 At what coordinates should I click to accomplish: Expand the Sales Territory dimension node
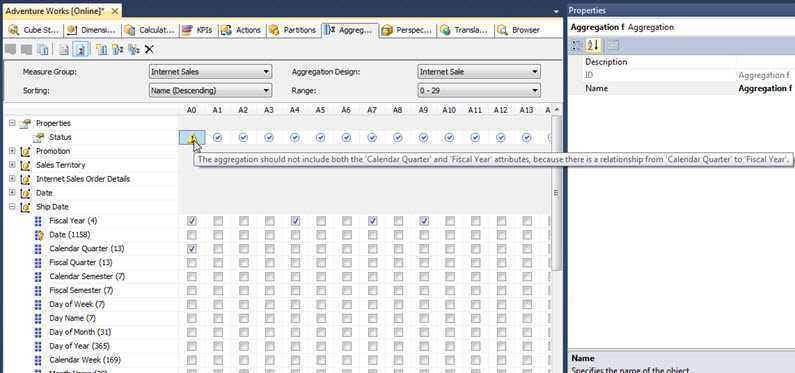[x=12, y=165]
